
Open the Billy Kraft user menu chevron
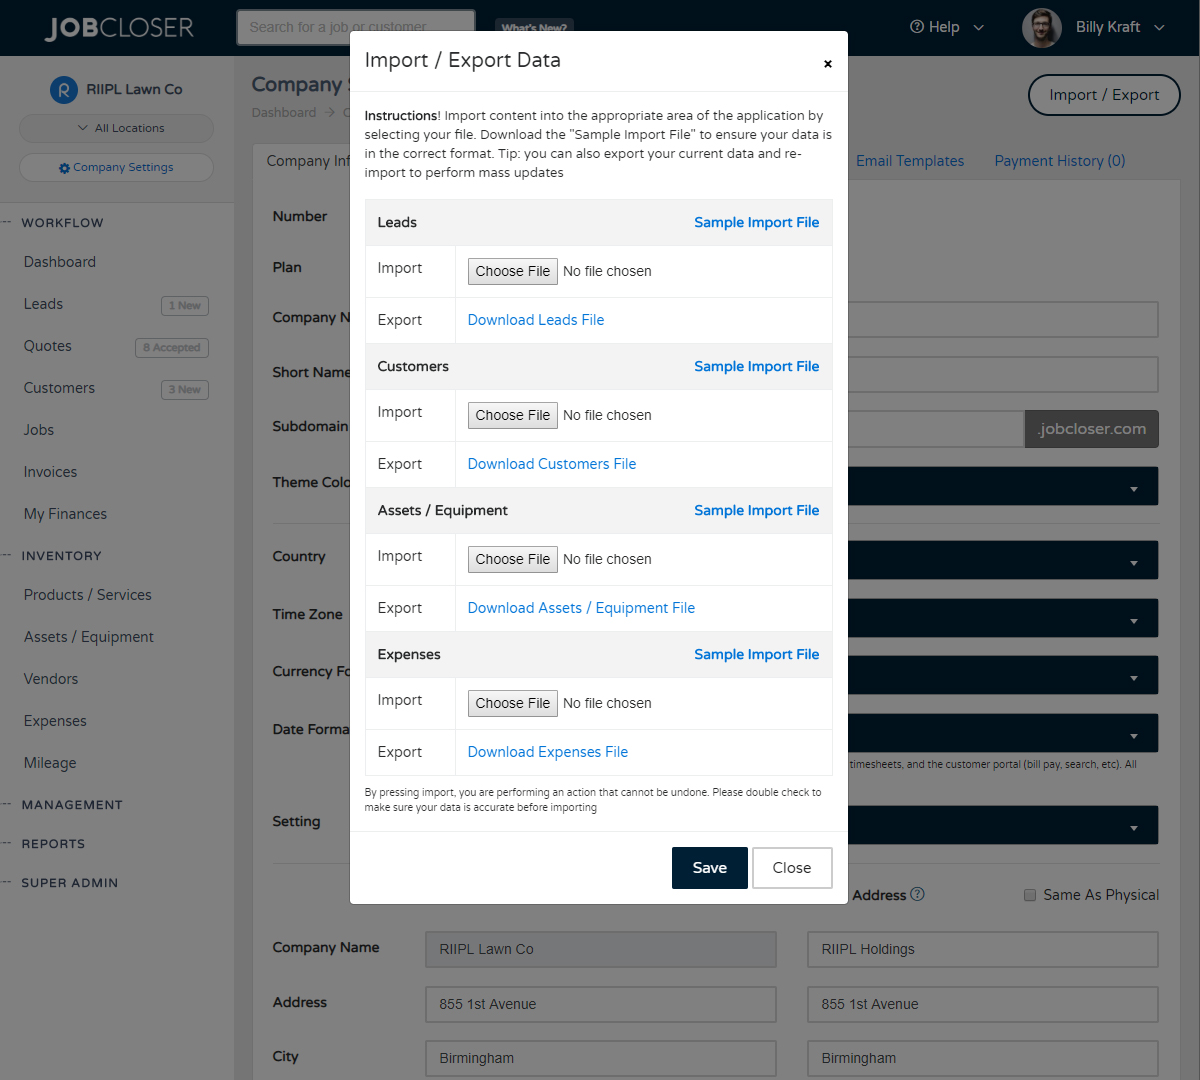click(1159, 28)
